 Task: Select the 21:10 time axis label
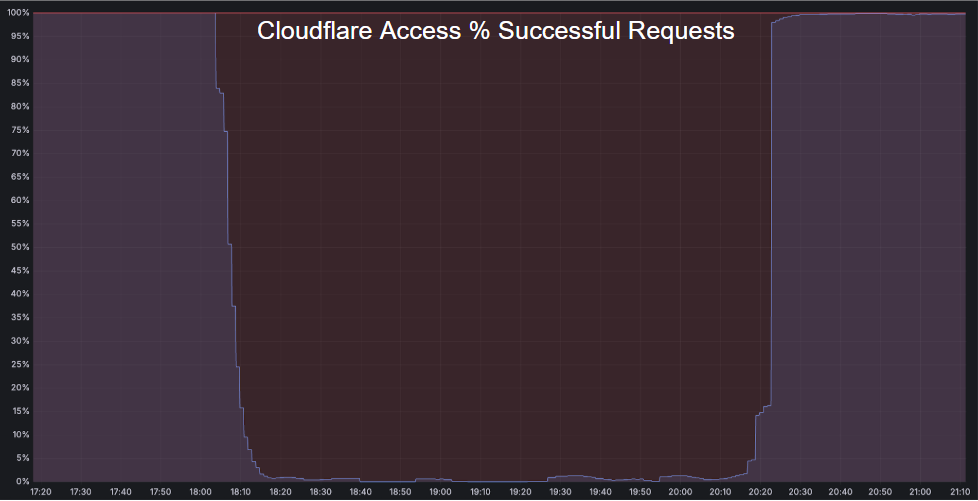click(960, 492)
